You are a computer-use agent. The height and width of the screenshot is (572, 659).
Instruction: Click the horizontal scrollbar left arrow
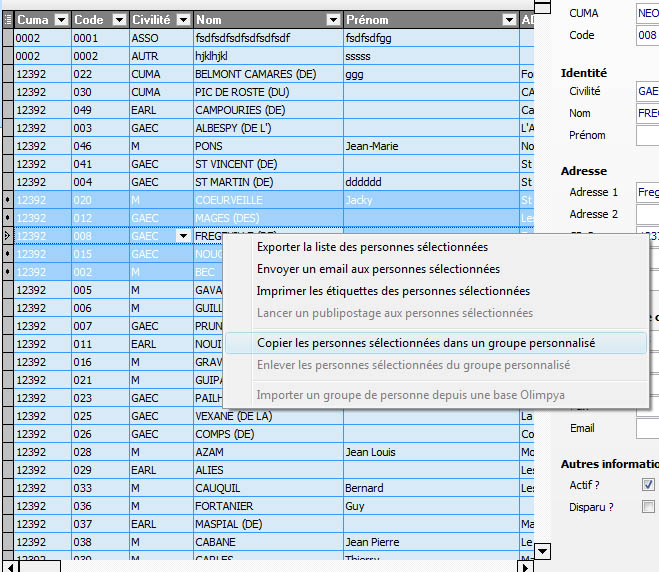(x=11, y=567)
